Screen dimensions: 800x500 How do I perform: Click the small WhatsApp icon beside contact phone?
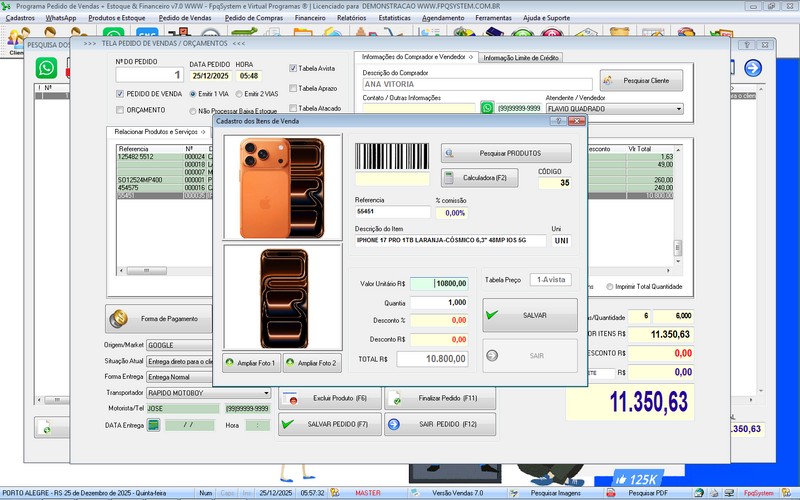(487, 108)
